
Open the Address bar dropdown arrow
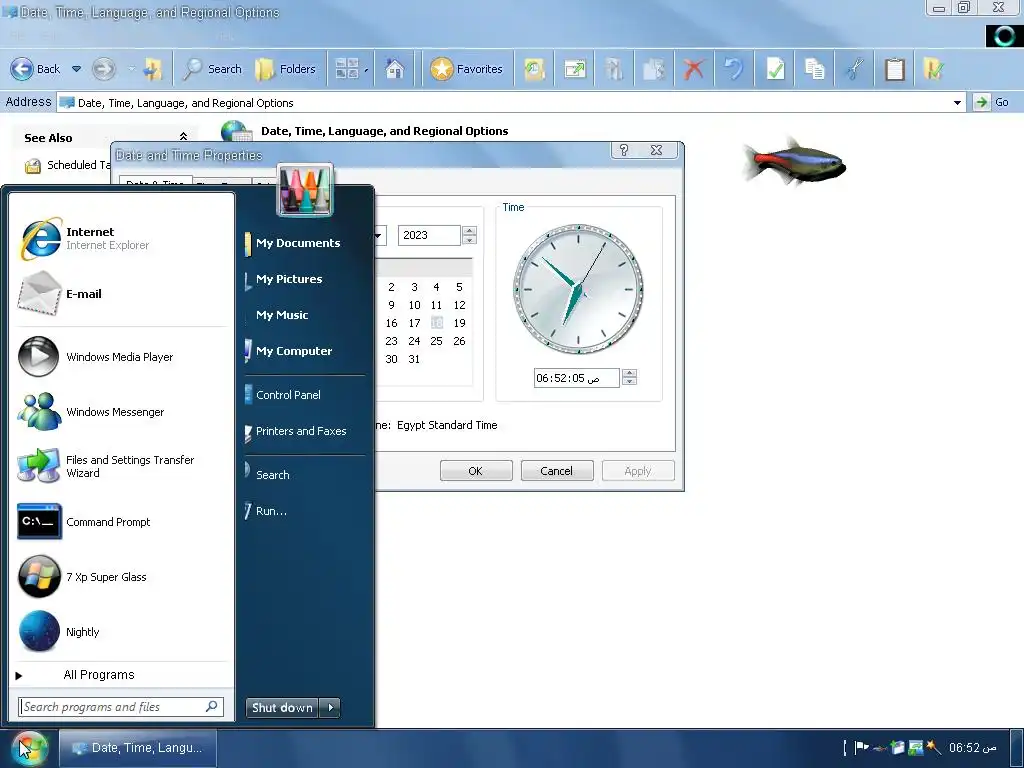click(x=957, y=103)
